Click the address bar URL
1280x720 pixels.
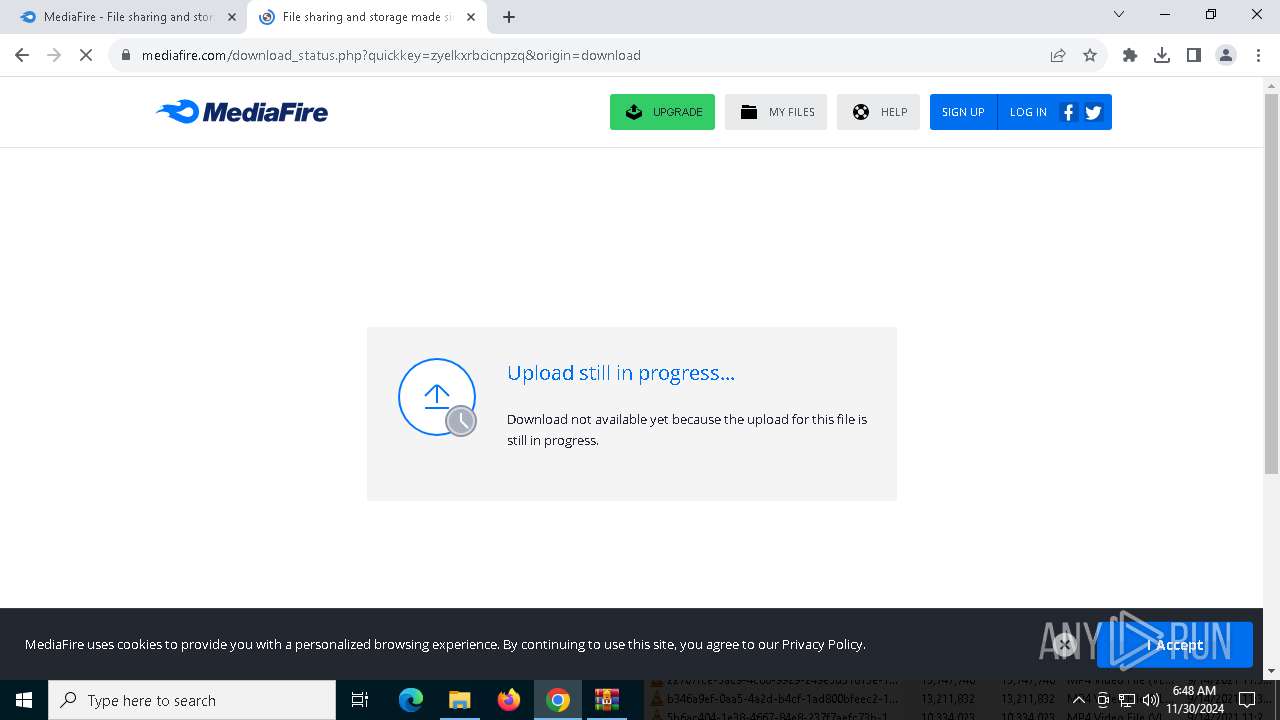pos(391,55)
